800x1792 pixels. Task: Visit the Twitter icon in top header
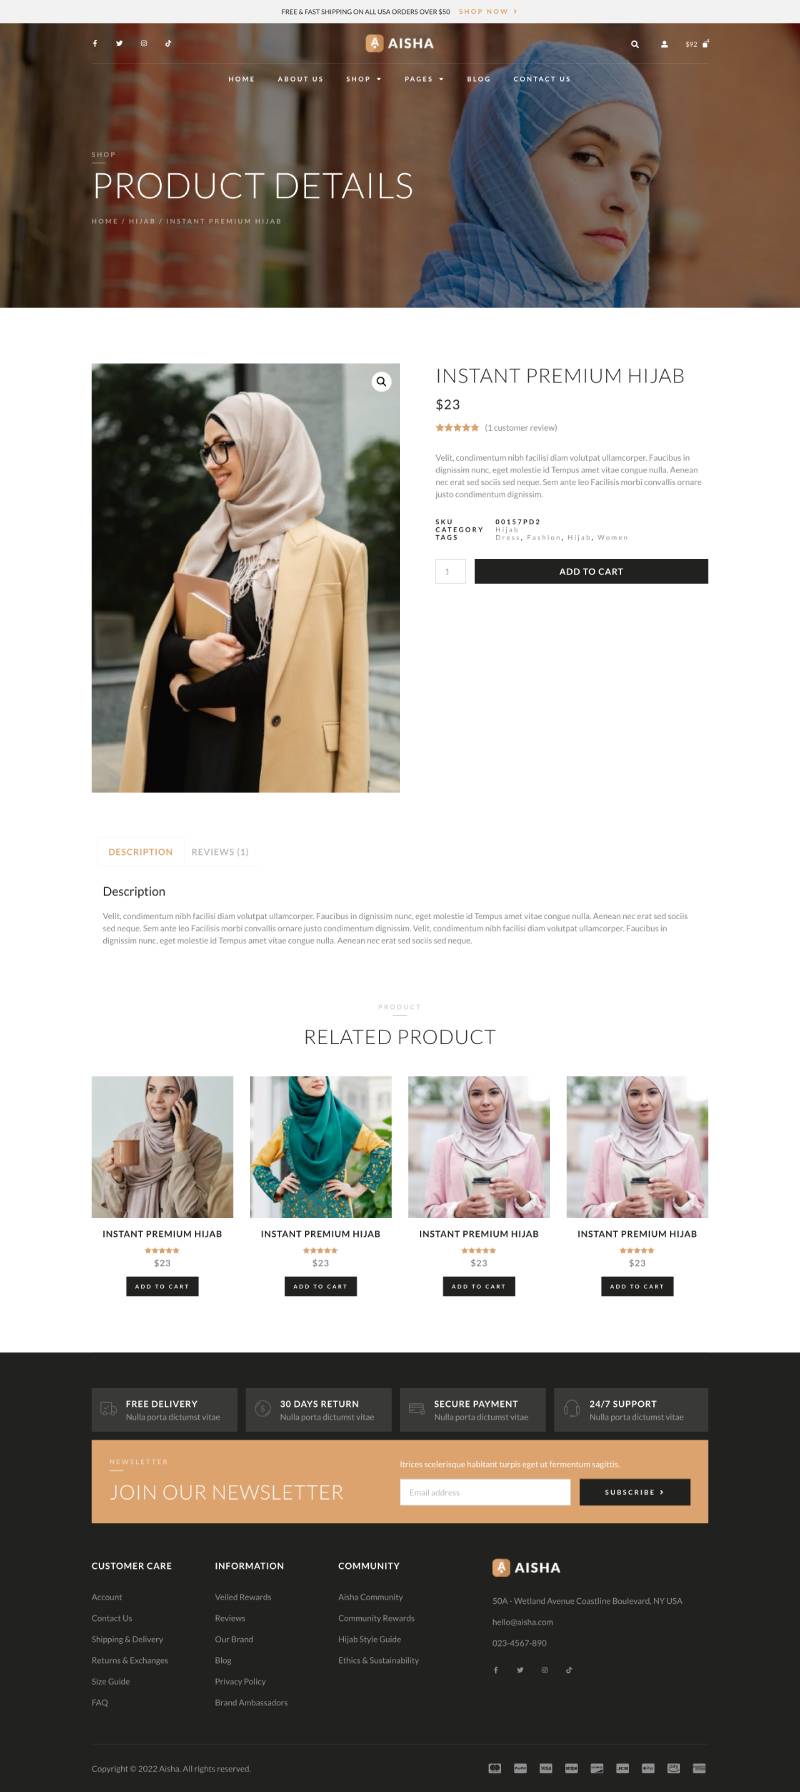[x=119, y=44]
